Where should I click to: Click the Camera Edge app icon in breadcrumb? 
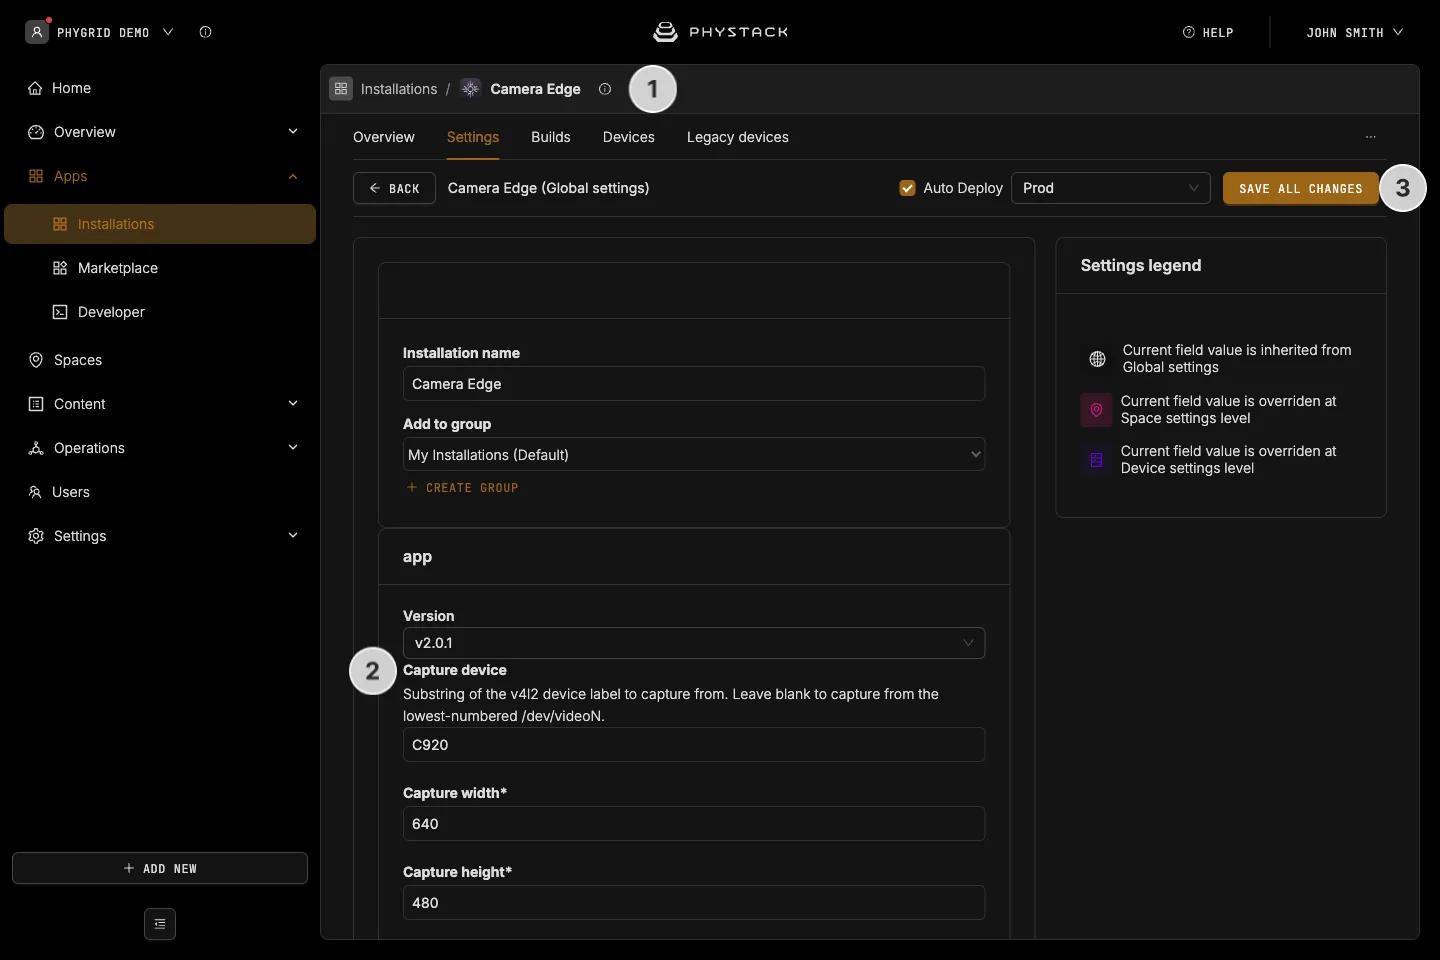pos(470,89)
